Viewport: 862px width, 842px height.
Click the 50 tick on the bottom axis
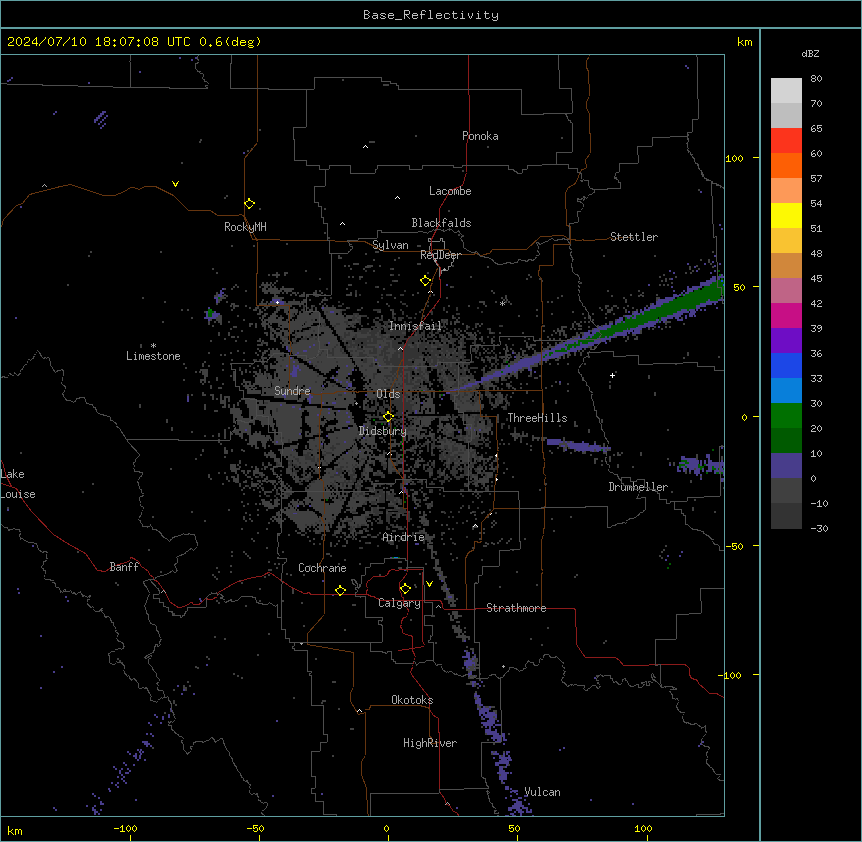click(x=514, y=828)
